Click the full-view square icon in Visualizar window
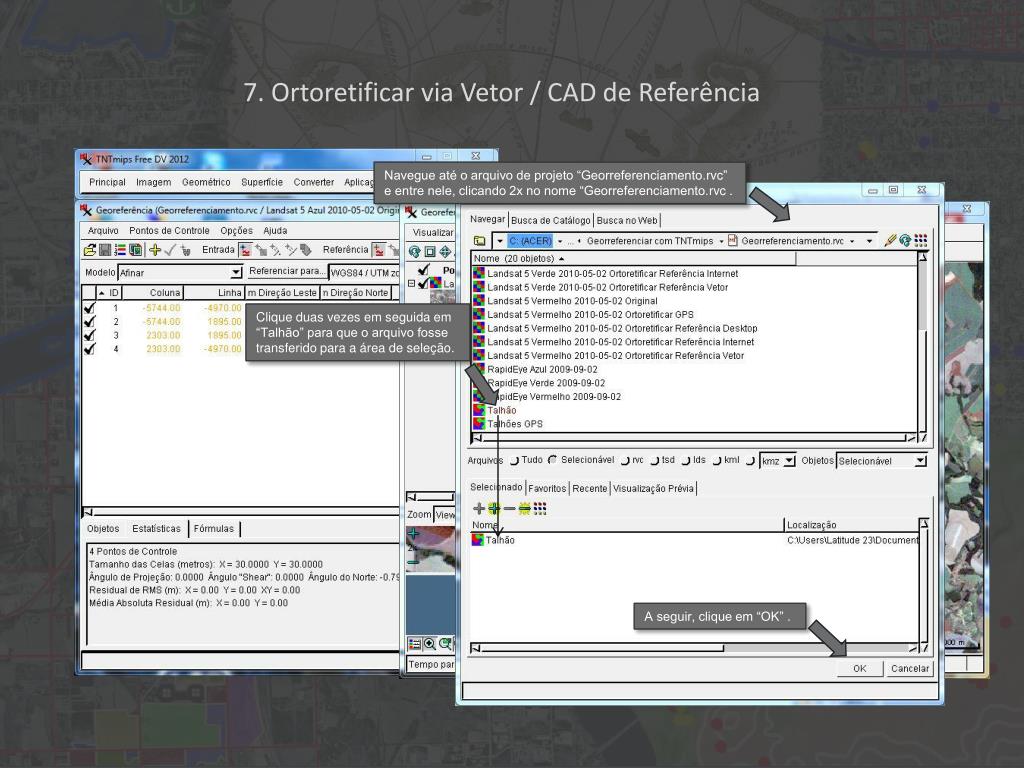Viewport: 1024px width, 768px height. click(430, 251)
